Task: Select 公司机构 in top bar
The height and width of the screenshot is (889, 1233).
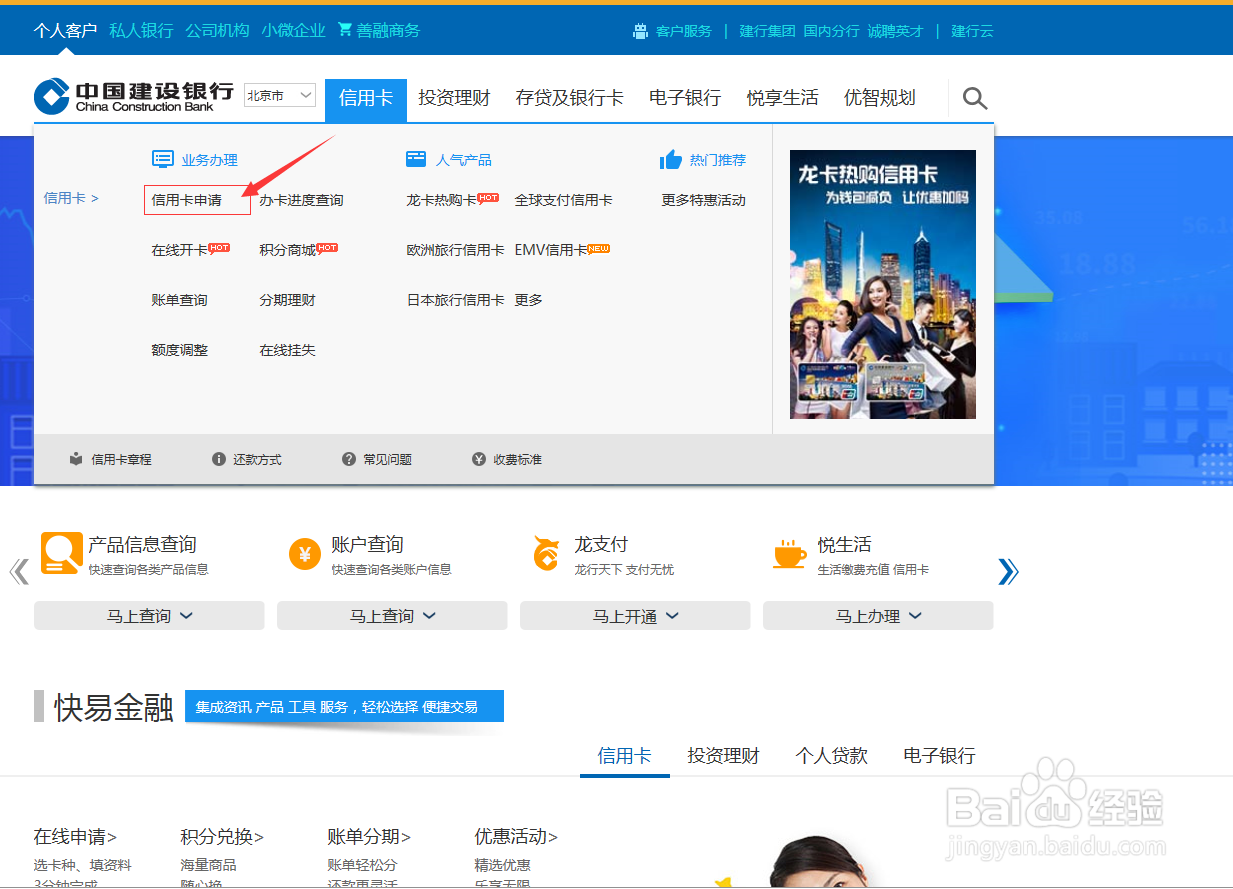Action: pos(217,30)
